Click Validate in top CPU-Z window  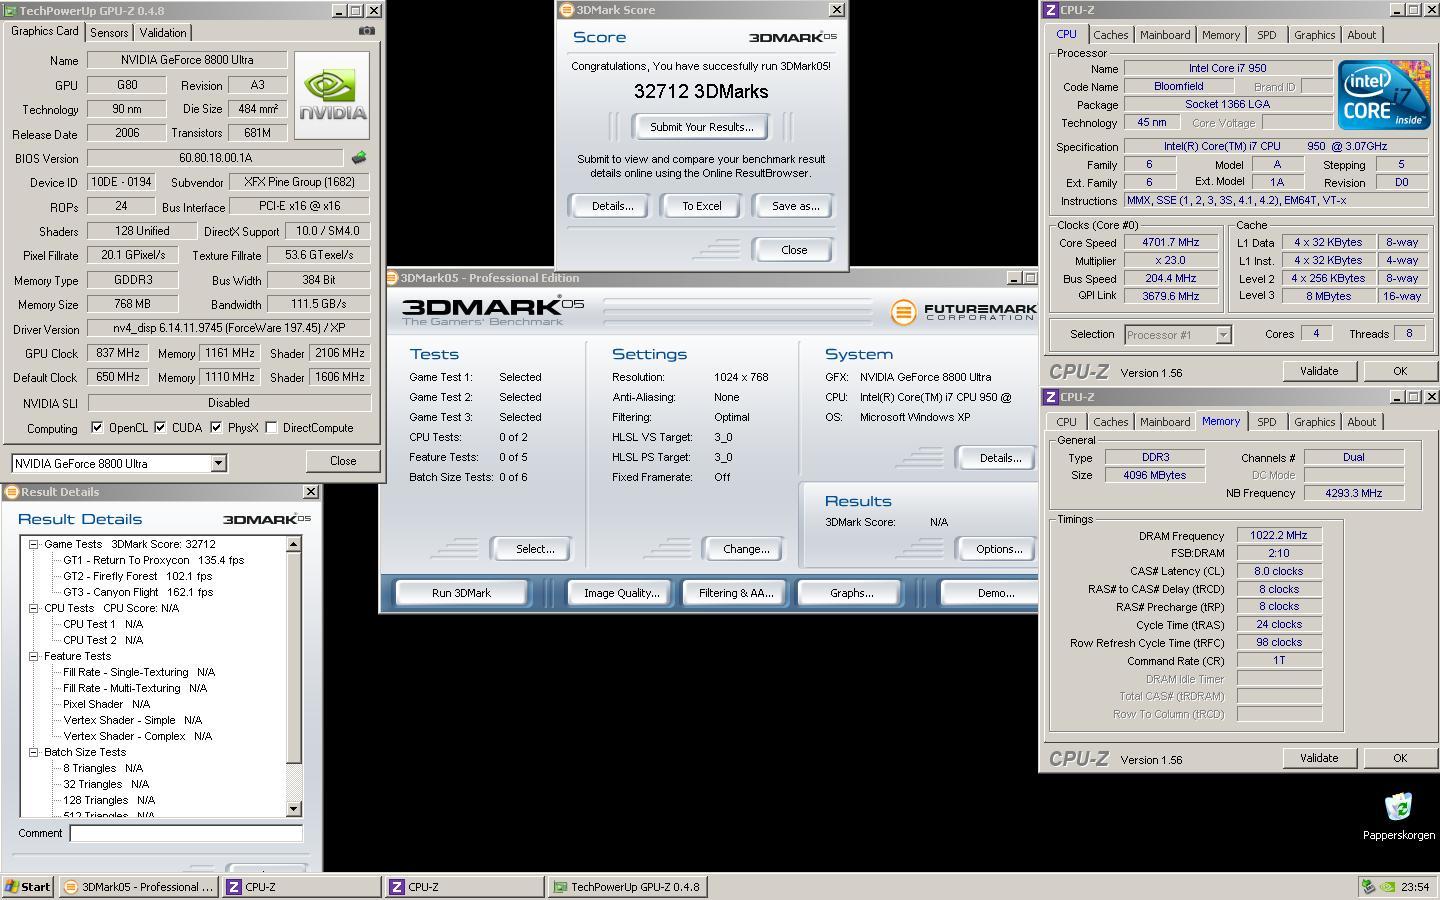1318,371
